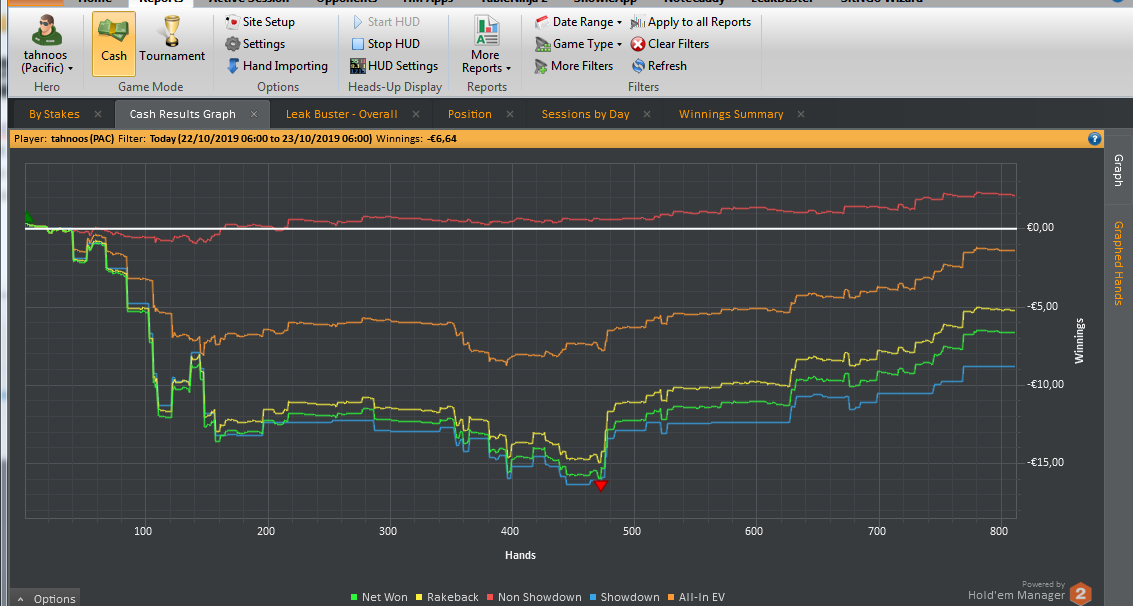Expand the Options panel at bottom left
The width and height of the screenshot is (1133, 606).
[46, 599]
